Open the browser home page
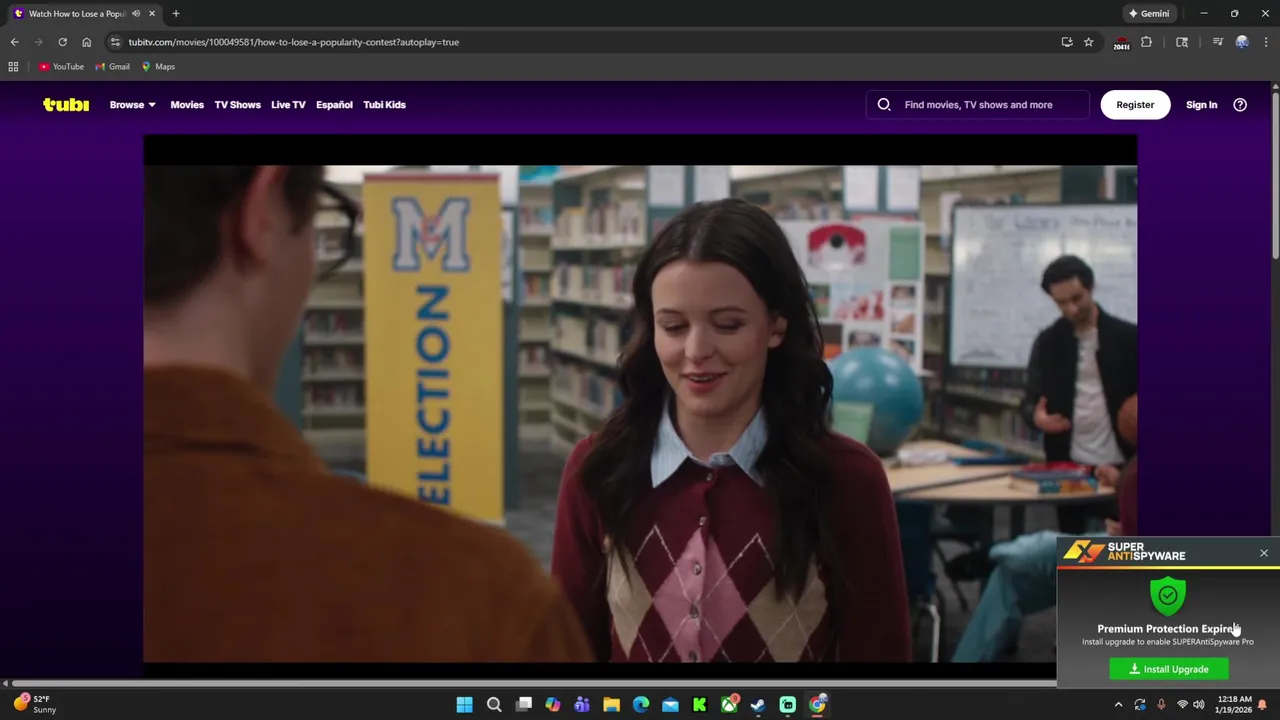 tap(86, 42)
